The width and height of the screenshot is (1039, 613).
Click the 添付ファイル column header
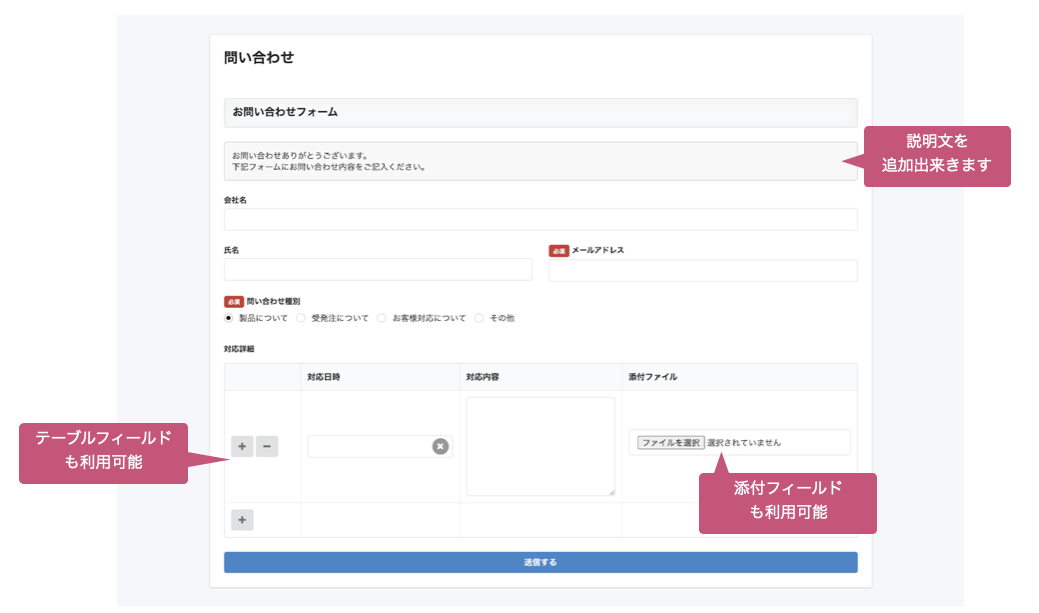(652, 377)
